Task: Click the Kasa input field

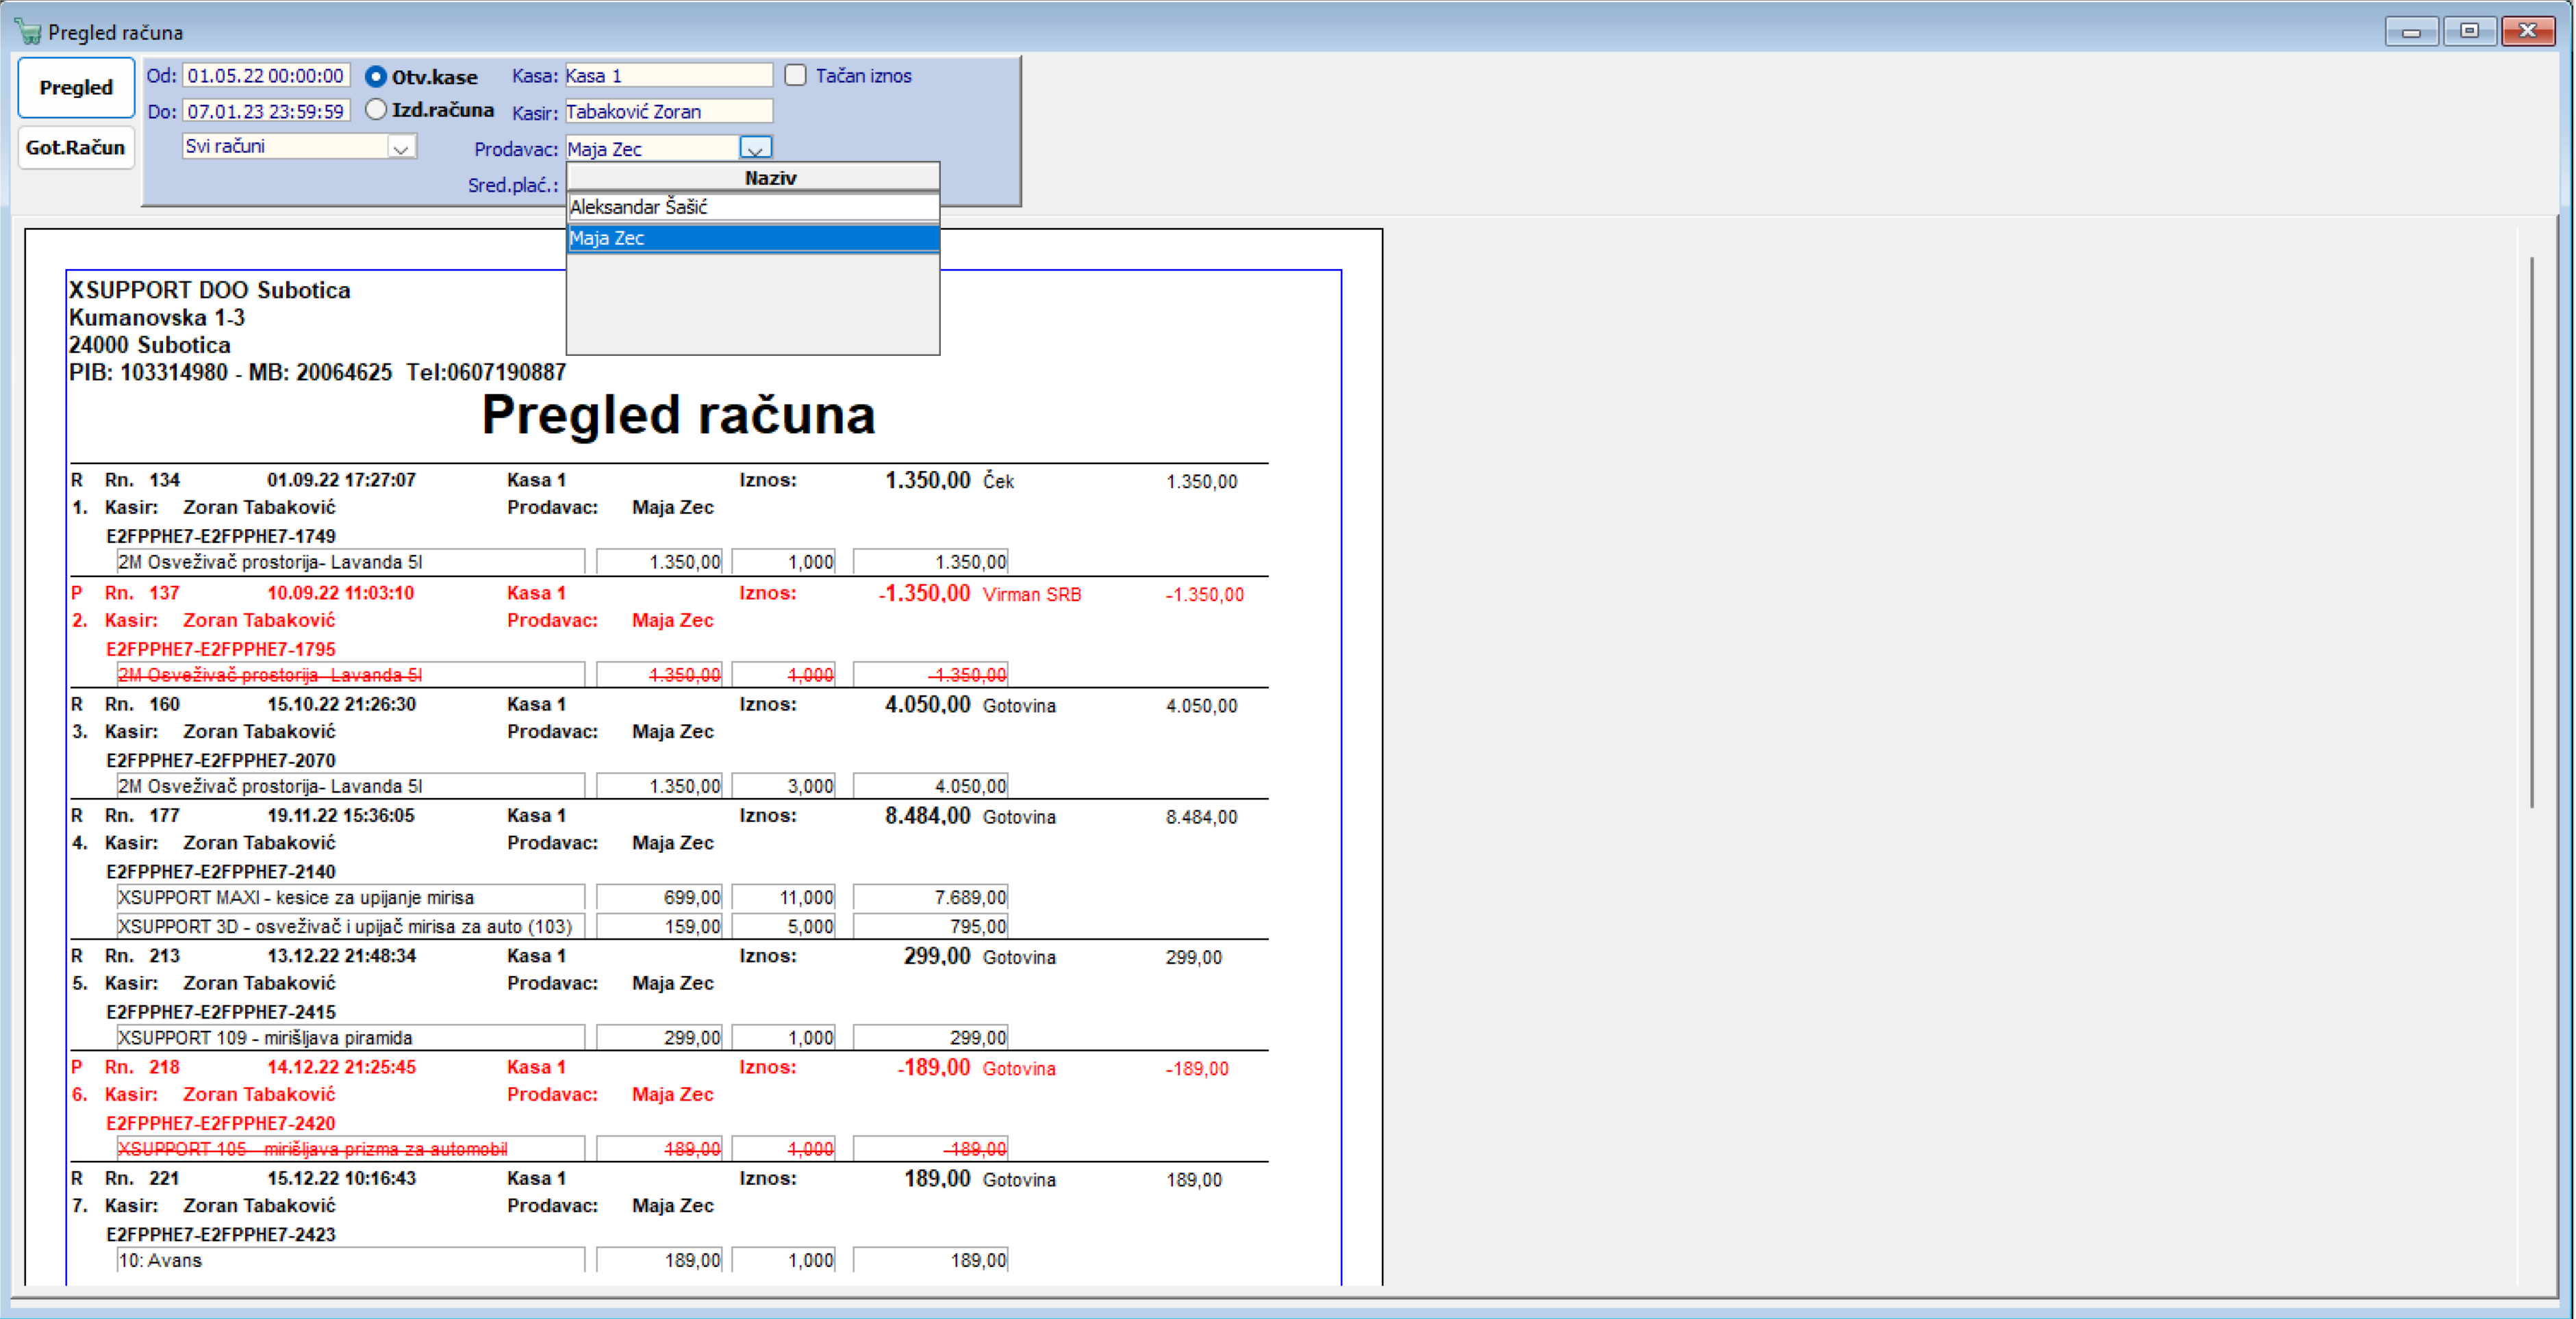Action: (x=669, y=76)
